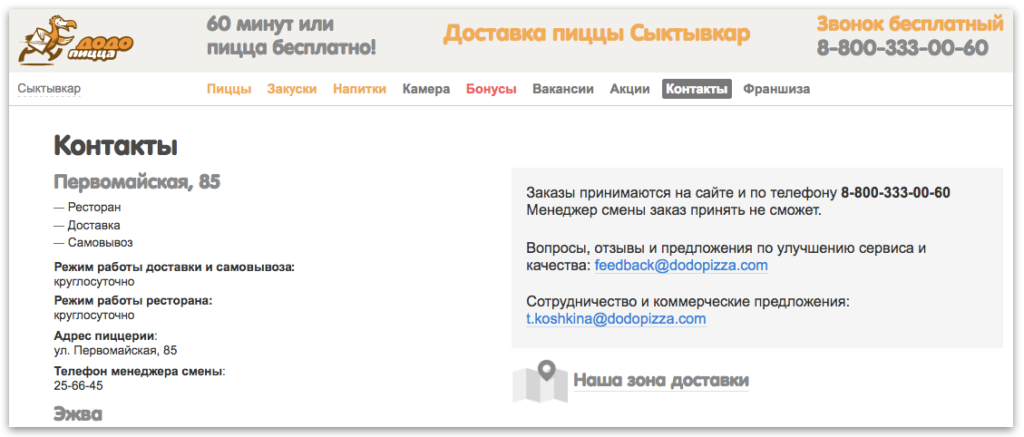This screenshot has width=1024, height=437.
Task: Open the Закуски menu section
Action: (x=292, y=89)
